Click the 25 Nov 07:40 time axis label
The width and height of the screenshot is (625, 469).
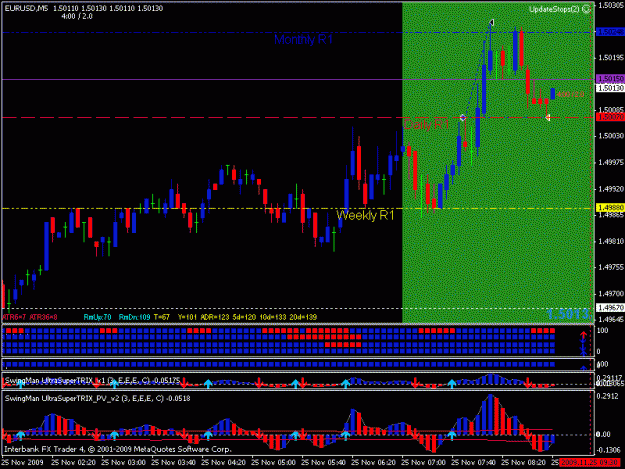pyautogui.click(x=474, y=463)
